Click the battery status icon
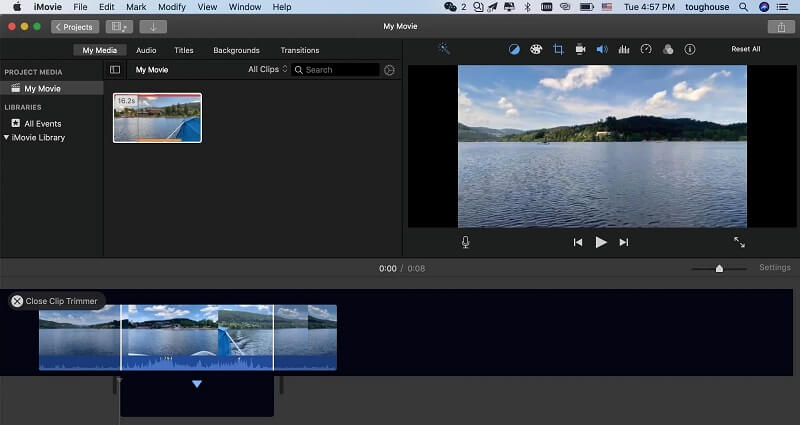Viewport: 800px width, 425px height. tap(587, 7)
